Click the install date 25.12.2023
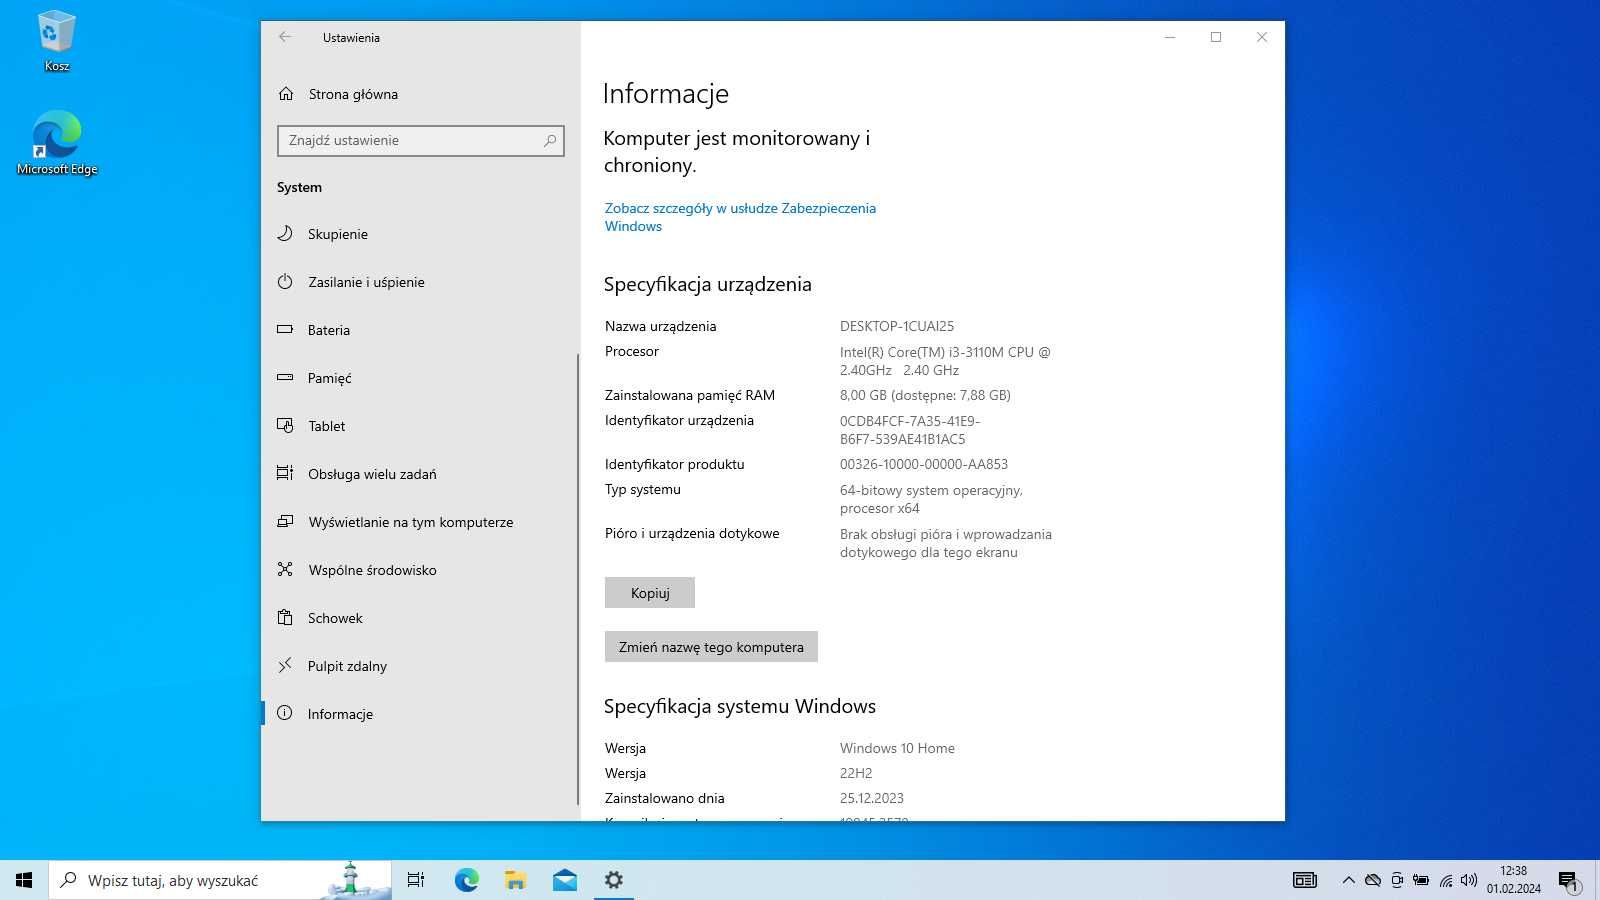This screenshot has width=1600, height=900. pyautogui.click(x=872, y=798)
